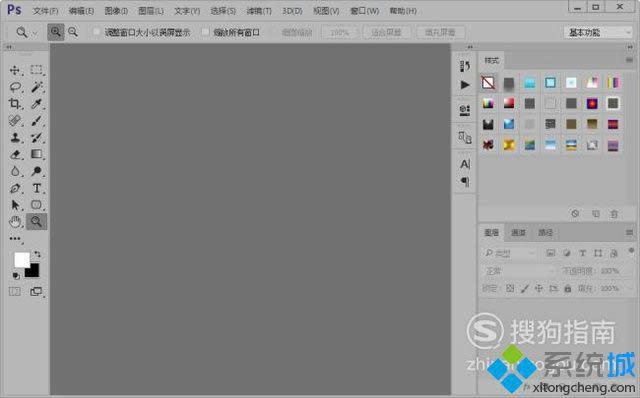Select the Eyedropper tool
This screenshot has height=398, width=640.
[37, 104]
